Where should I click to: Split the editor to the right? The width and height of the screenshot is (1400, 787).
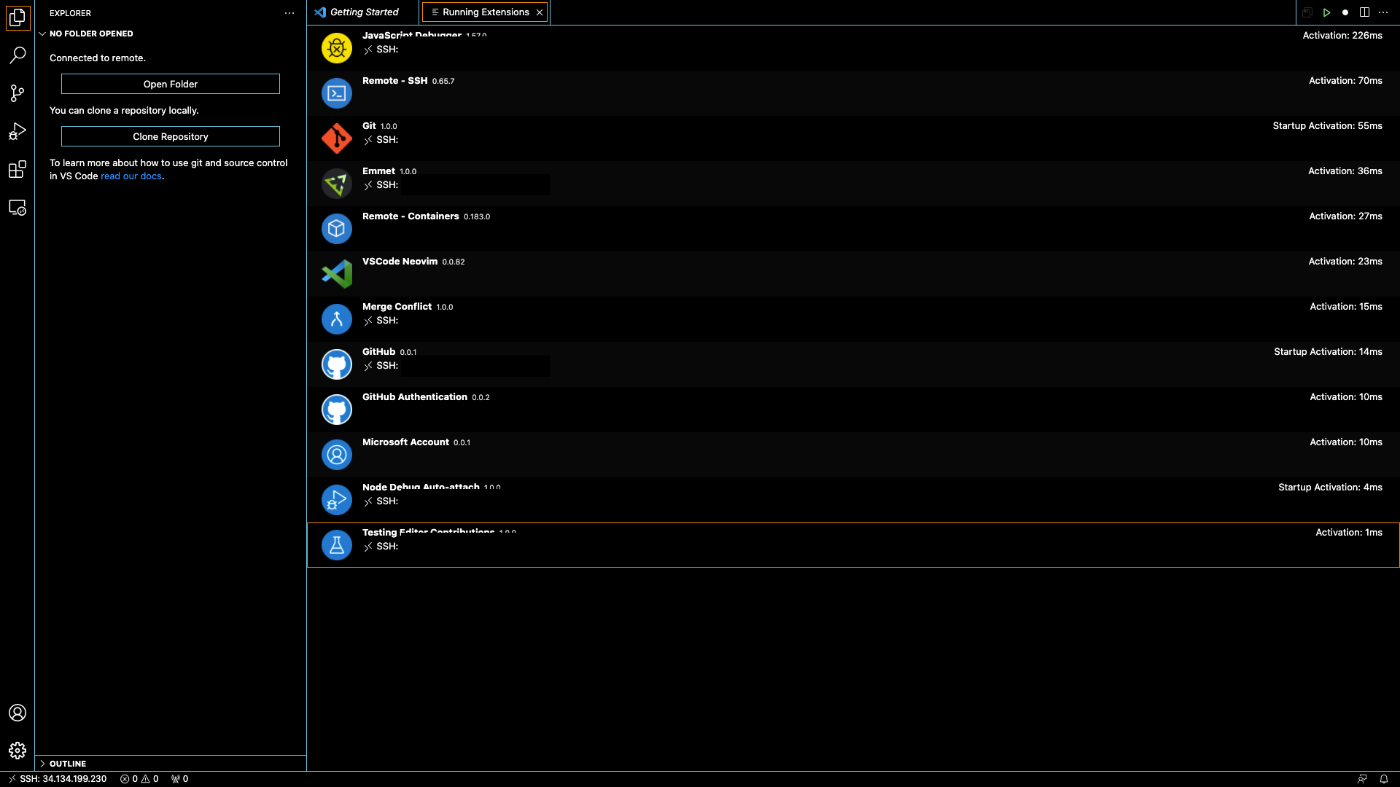pos(1365,13)
